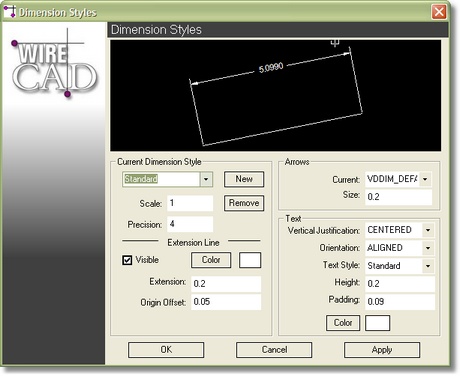Expand the Current Dimension Style dropdown
The width and height of the screenshot is (460, 376).
point(206,179)
